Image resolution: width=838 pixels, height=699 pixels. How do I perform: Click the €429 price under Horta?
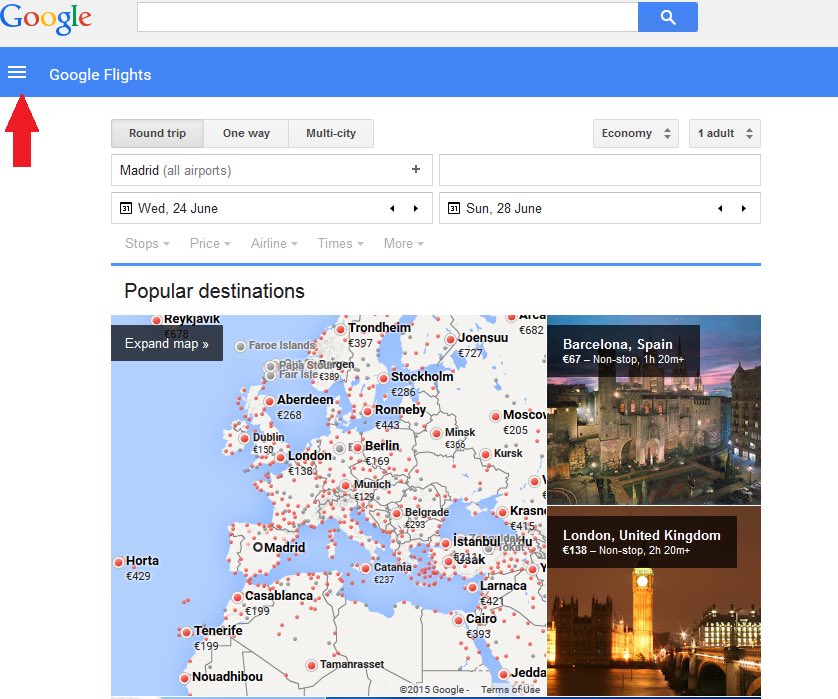pos(138,576)
